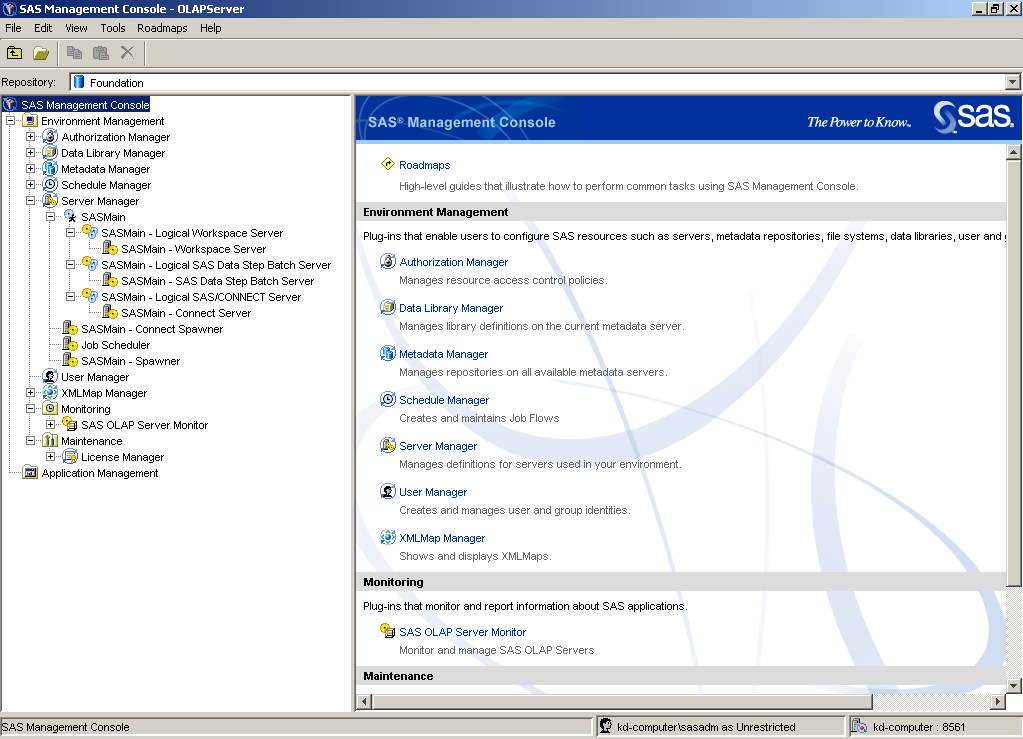Image resolution: width=1023 pixels, height=739 pixels.
Task: Click the Up One Level toolbar icon
Action: [14, 53]
